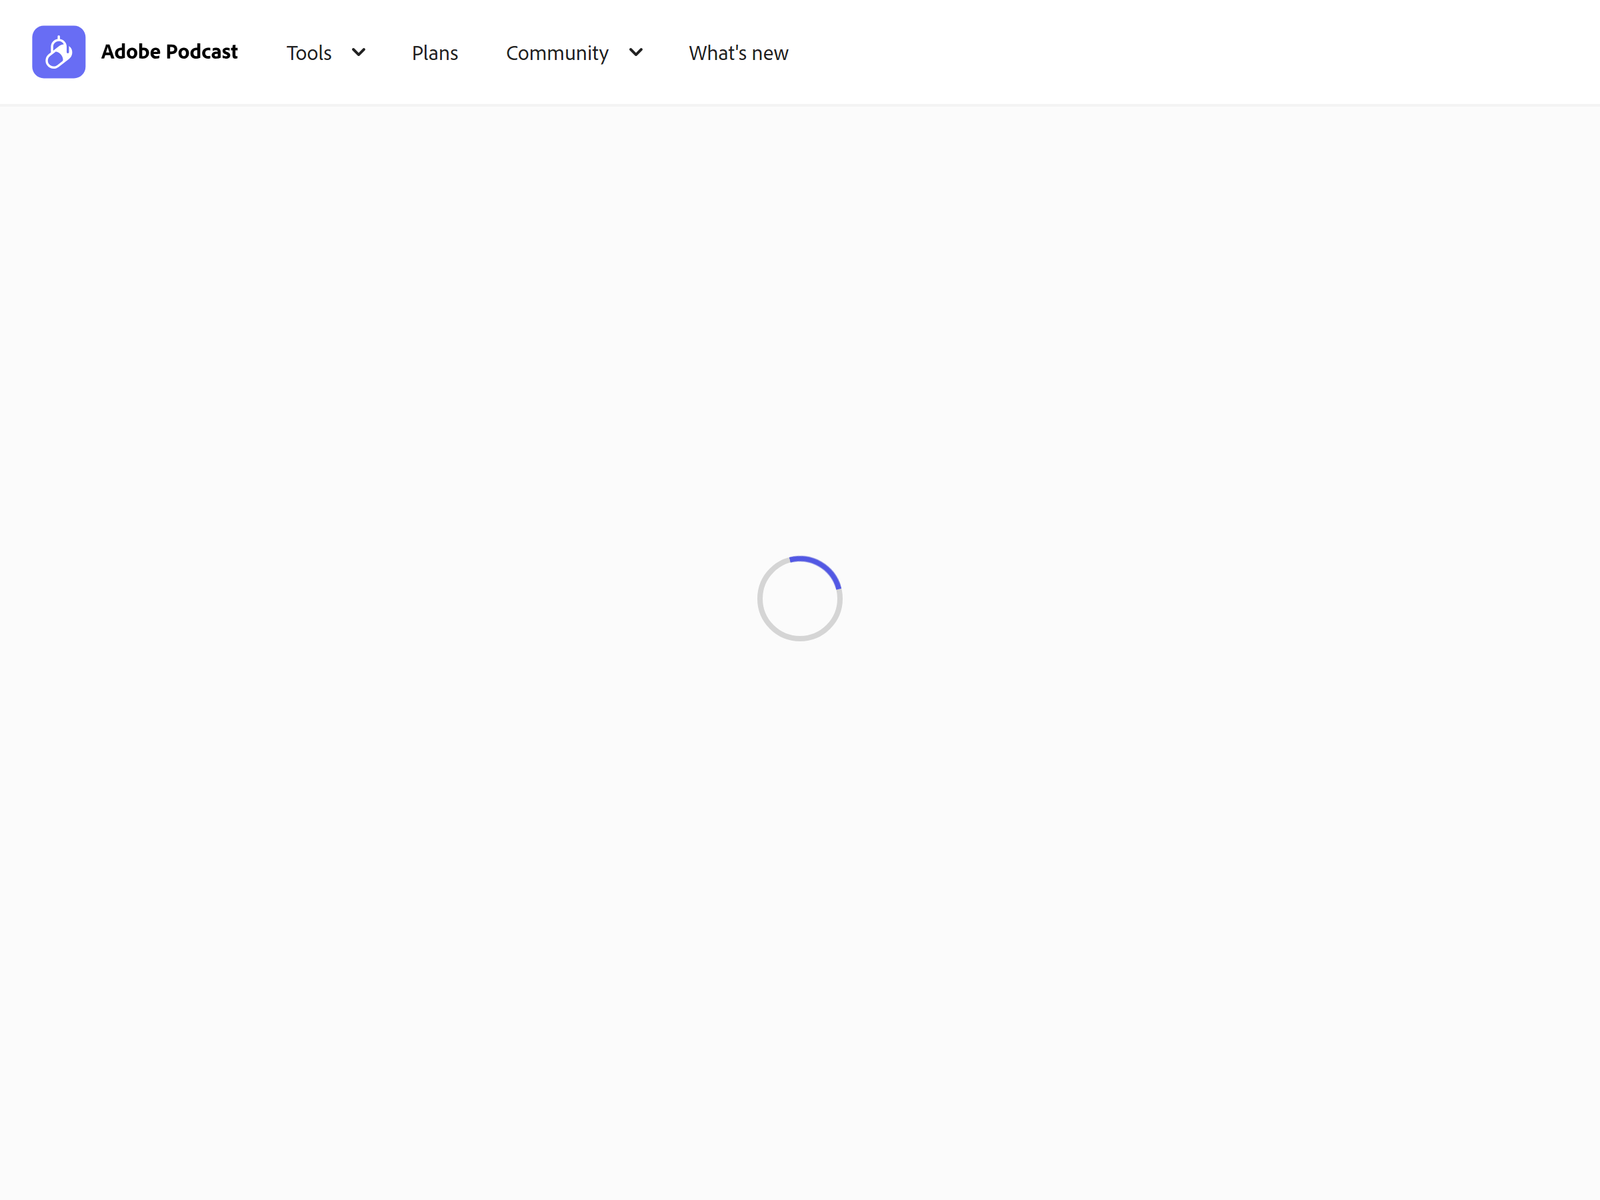Expand the Community dropdown chevron
The image size is (1600, 1200).
click(636, 52)
